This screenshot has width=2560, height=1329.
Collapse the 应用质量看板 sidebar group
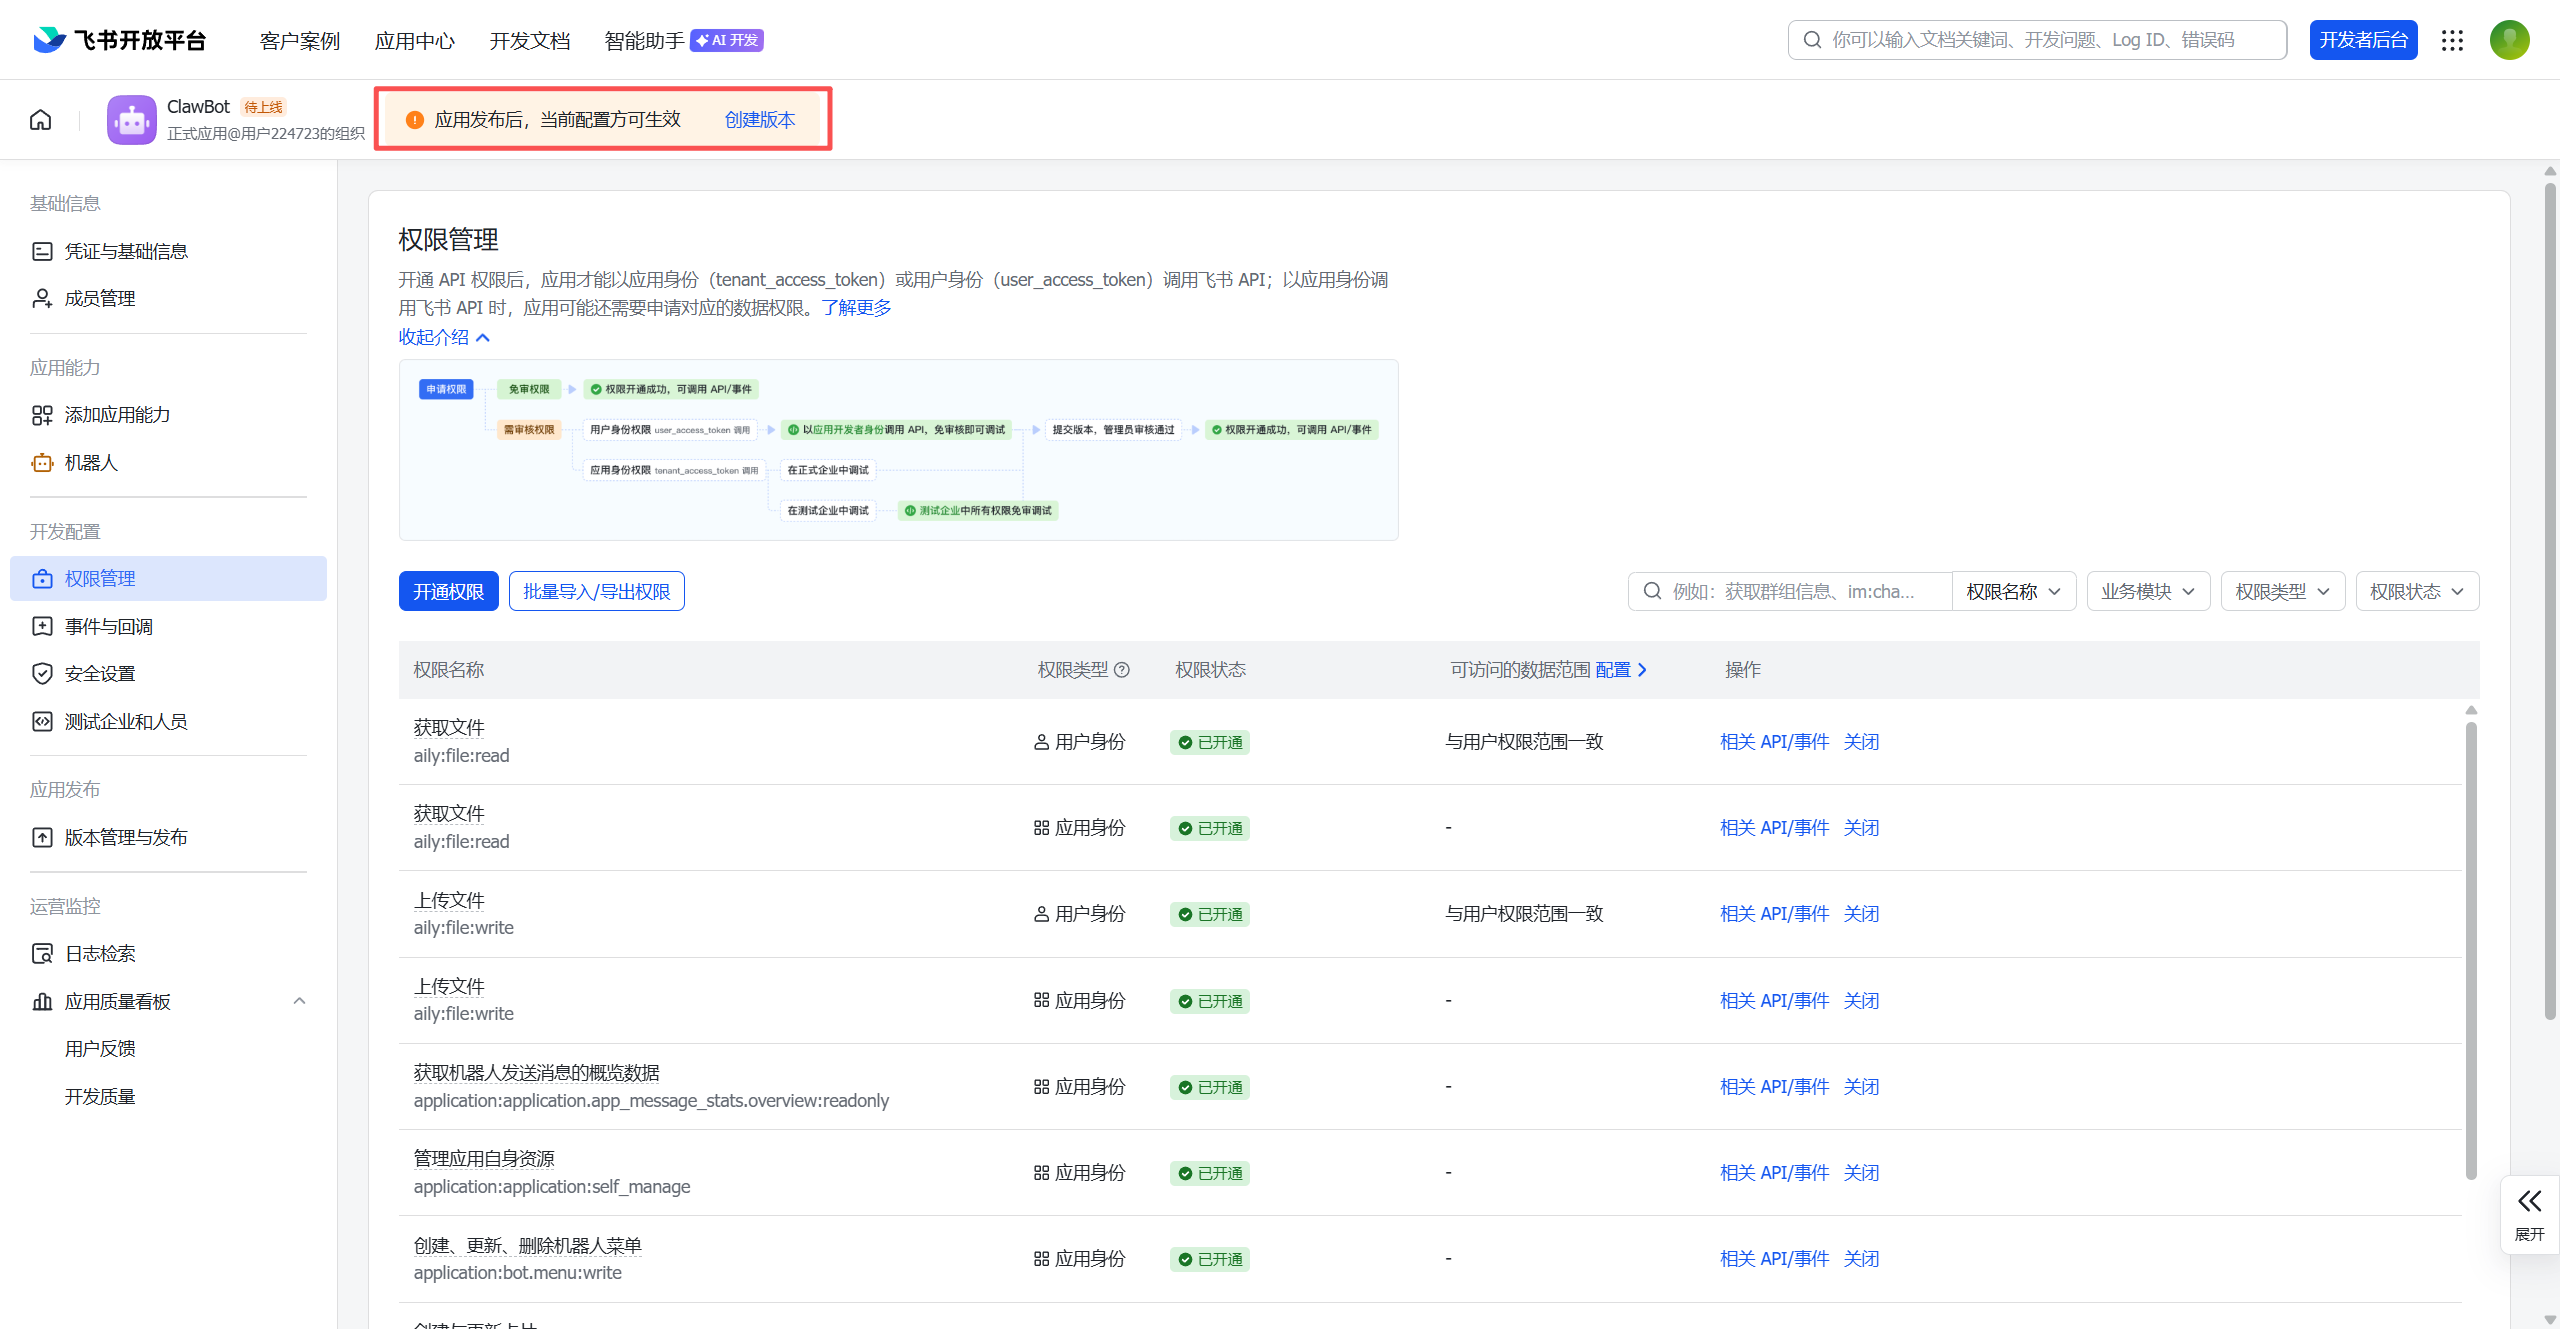(299, 1001)
